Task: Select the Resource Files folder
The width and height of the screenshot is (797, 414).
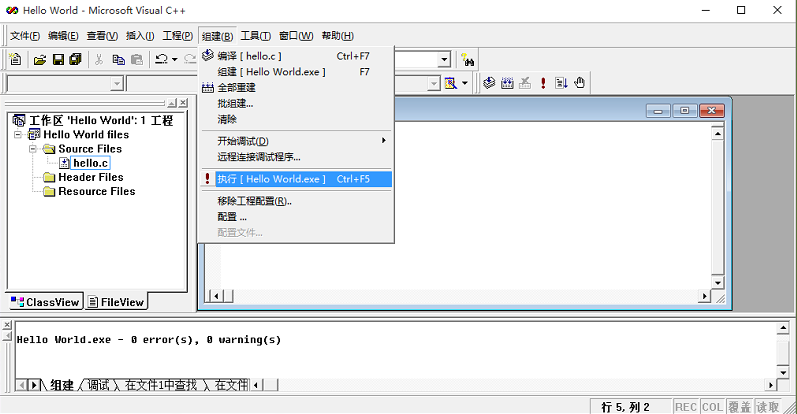Action: tap(97, 191)
